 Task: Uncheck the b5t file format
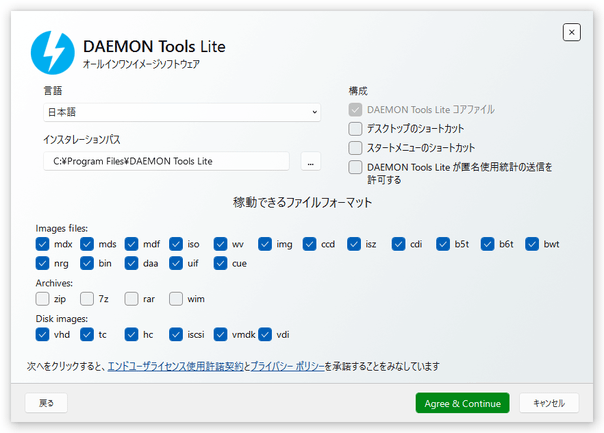(443, 244)
